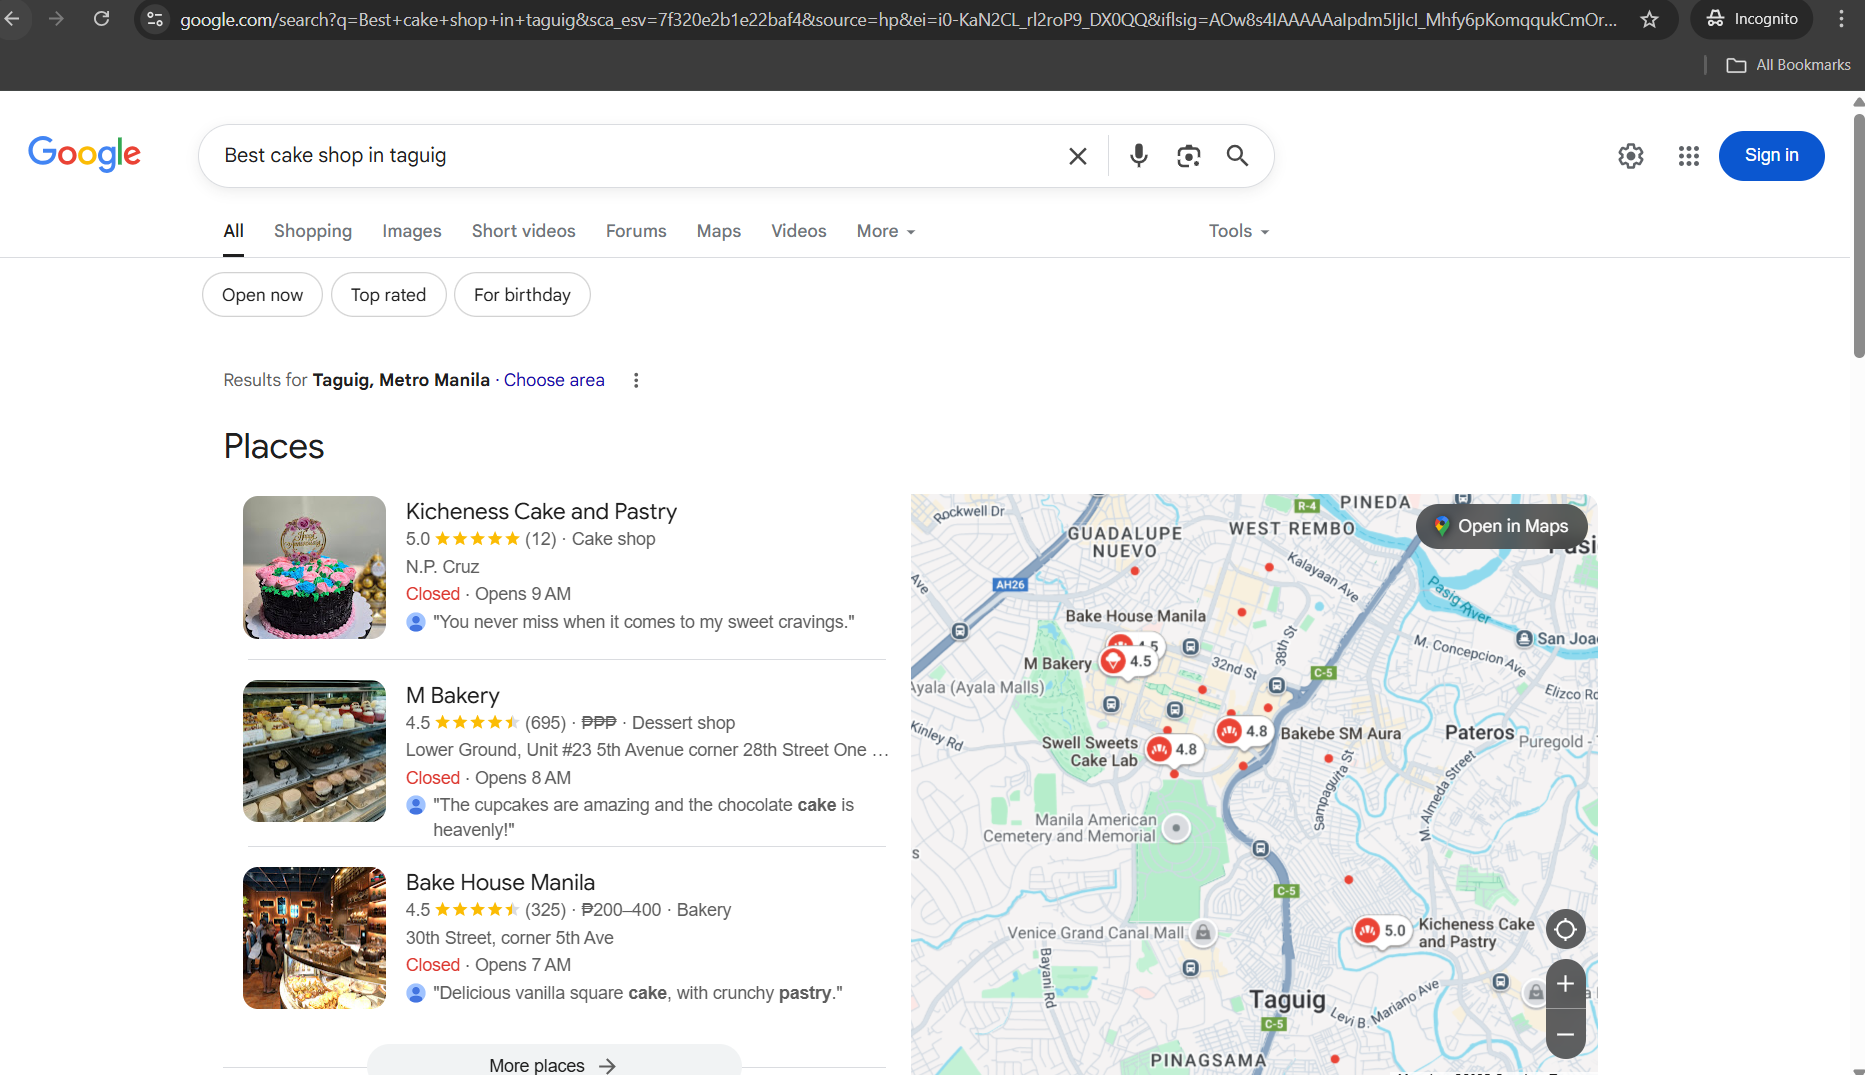1865x1075 pixels.
Task: Click the Bake House Manila photo thumbnail
Action: click(x=314, y=938)
